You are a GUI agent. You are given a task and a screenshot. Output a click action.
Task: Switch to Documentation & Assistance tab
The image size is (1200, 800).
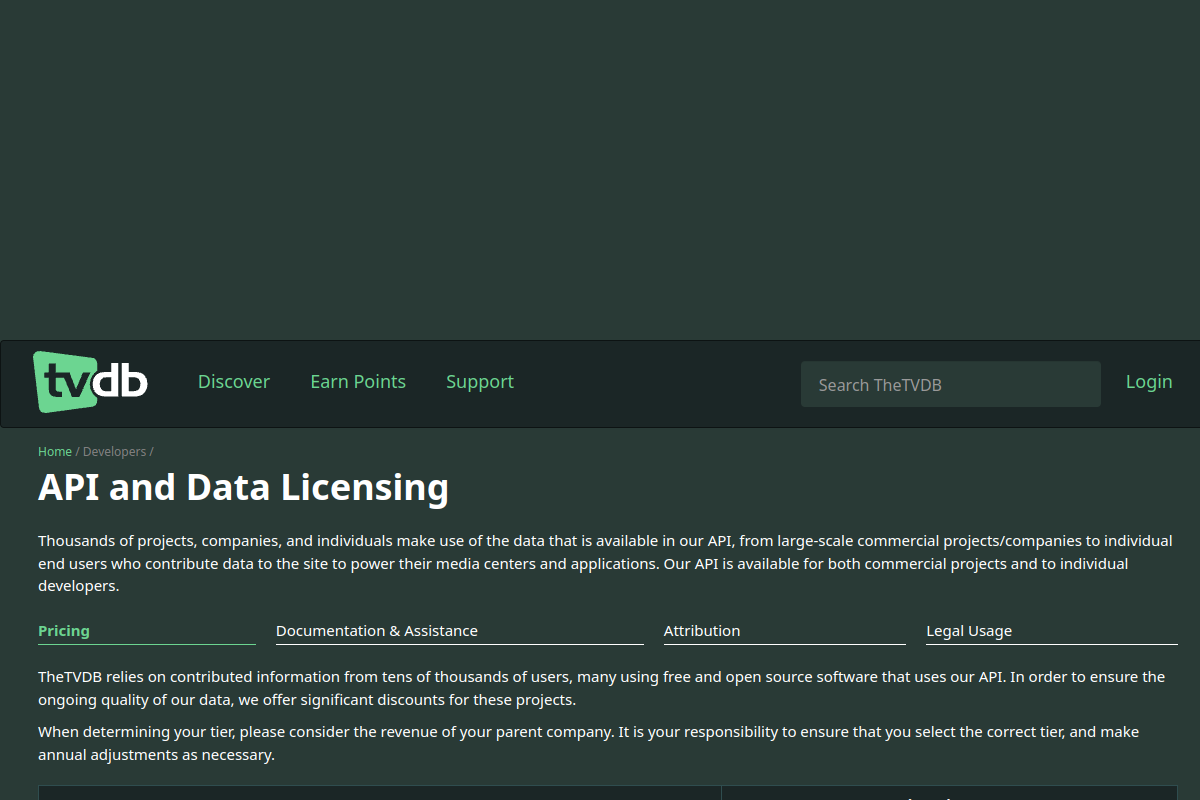(460, 632)
